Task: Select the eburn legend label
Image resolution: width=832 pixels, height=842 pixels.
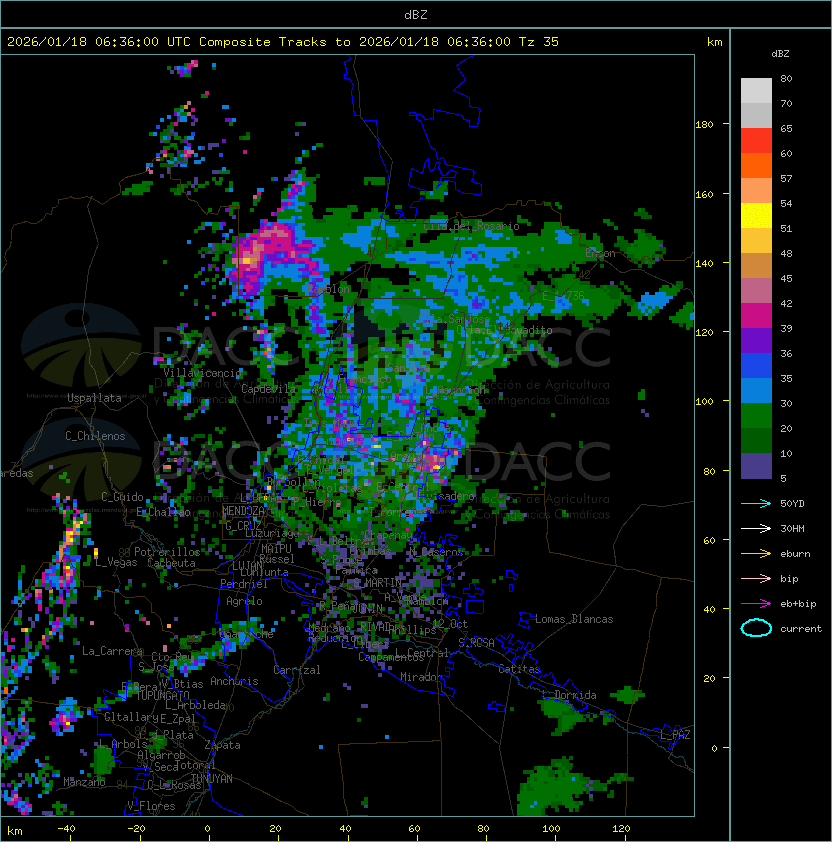Action: pos(795,554)
